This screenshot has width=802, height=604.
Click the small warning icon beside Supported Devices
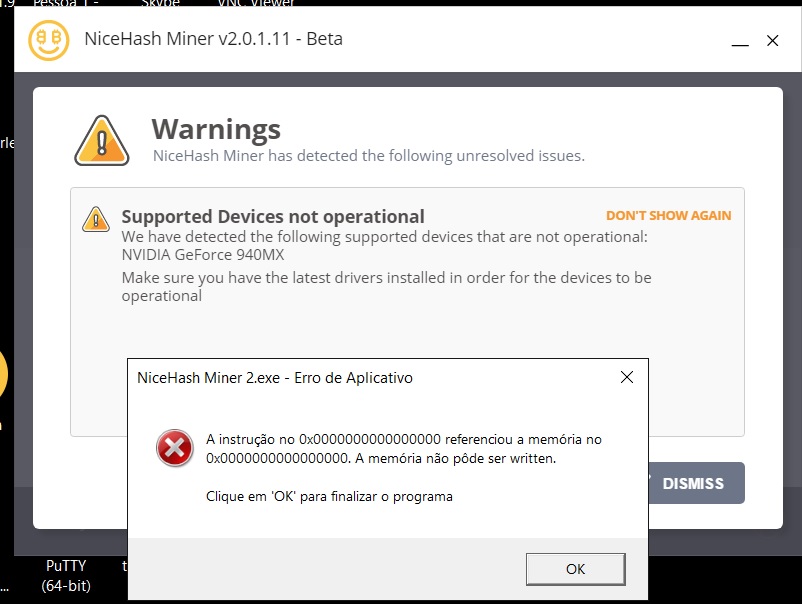95,219
